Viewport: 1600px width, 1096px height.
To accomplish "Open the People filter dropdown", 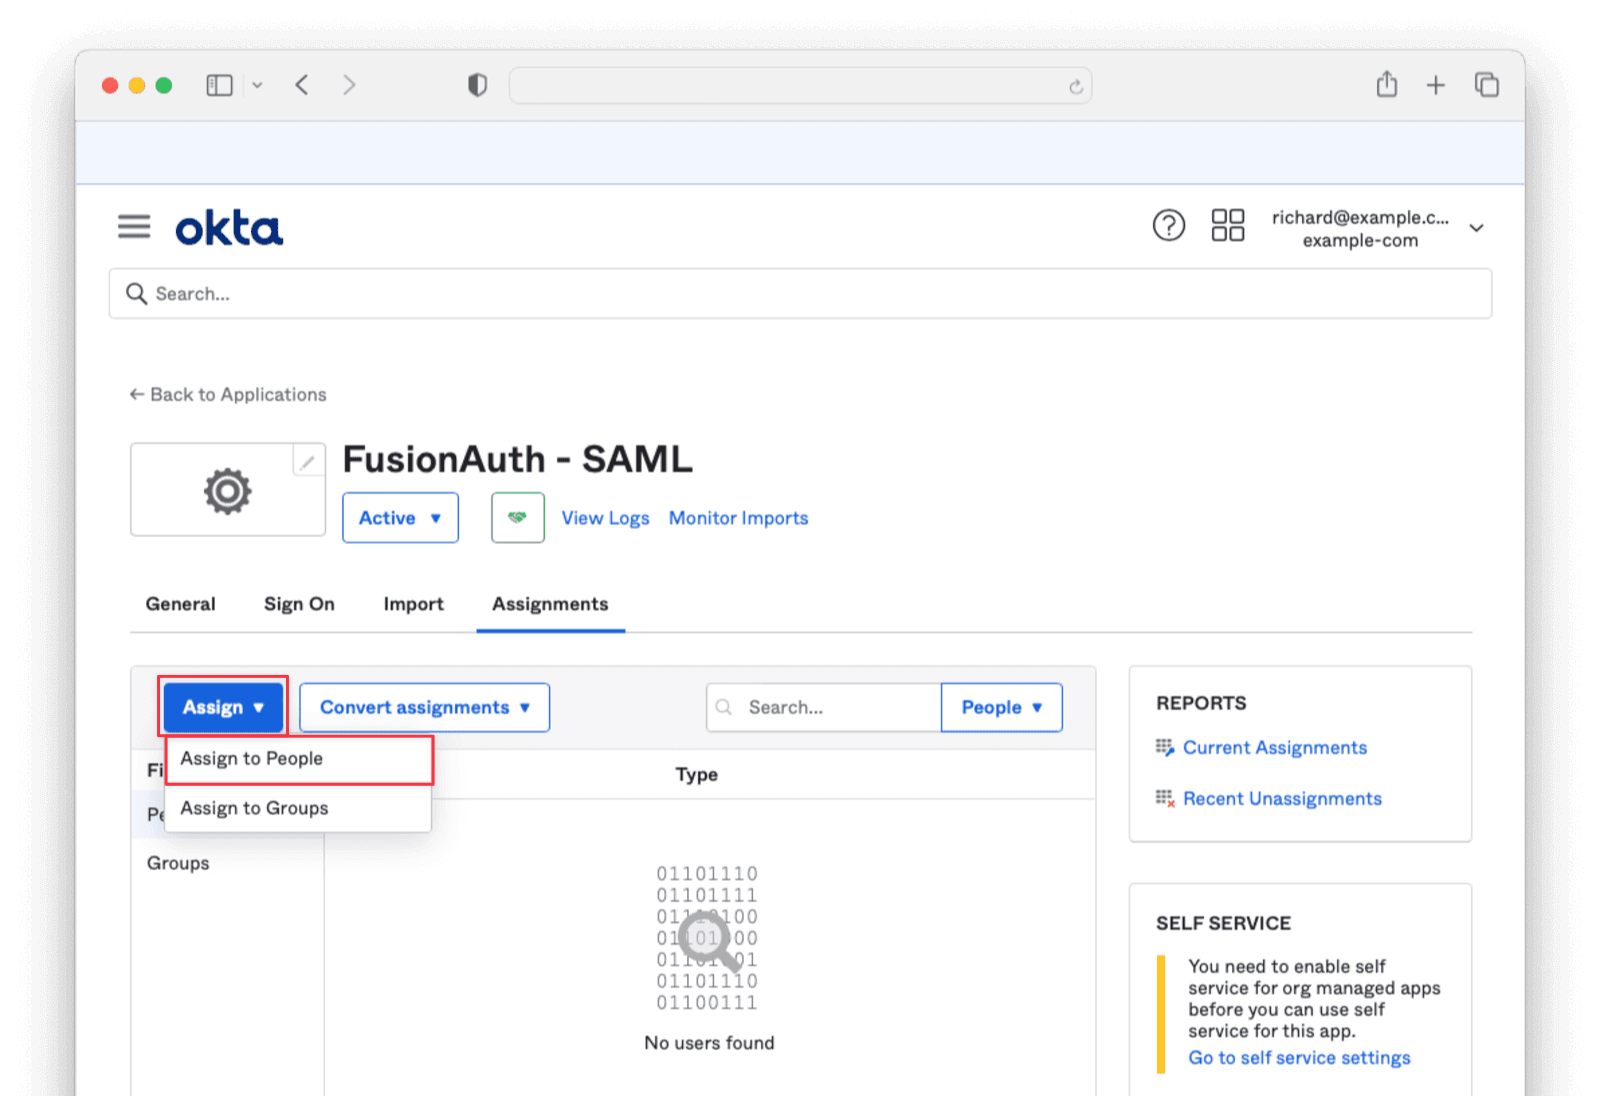I will (x=1001, y=707).
